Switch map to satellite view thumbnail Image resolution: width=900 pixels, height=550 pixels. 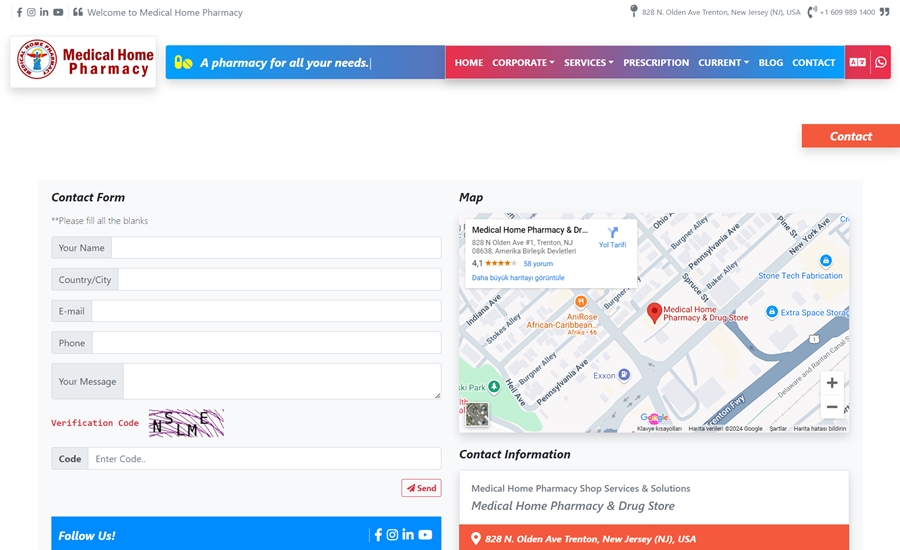pyautogui.click(x=477, y=414)
